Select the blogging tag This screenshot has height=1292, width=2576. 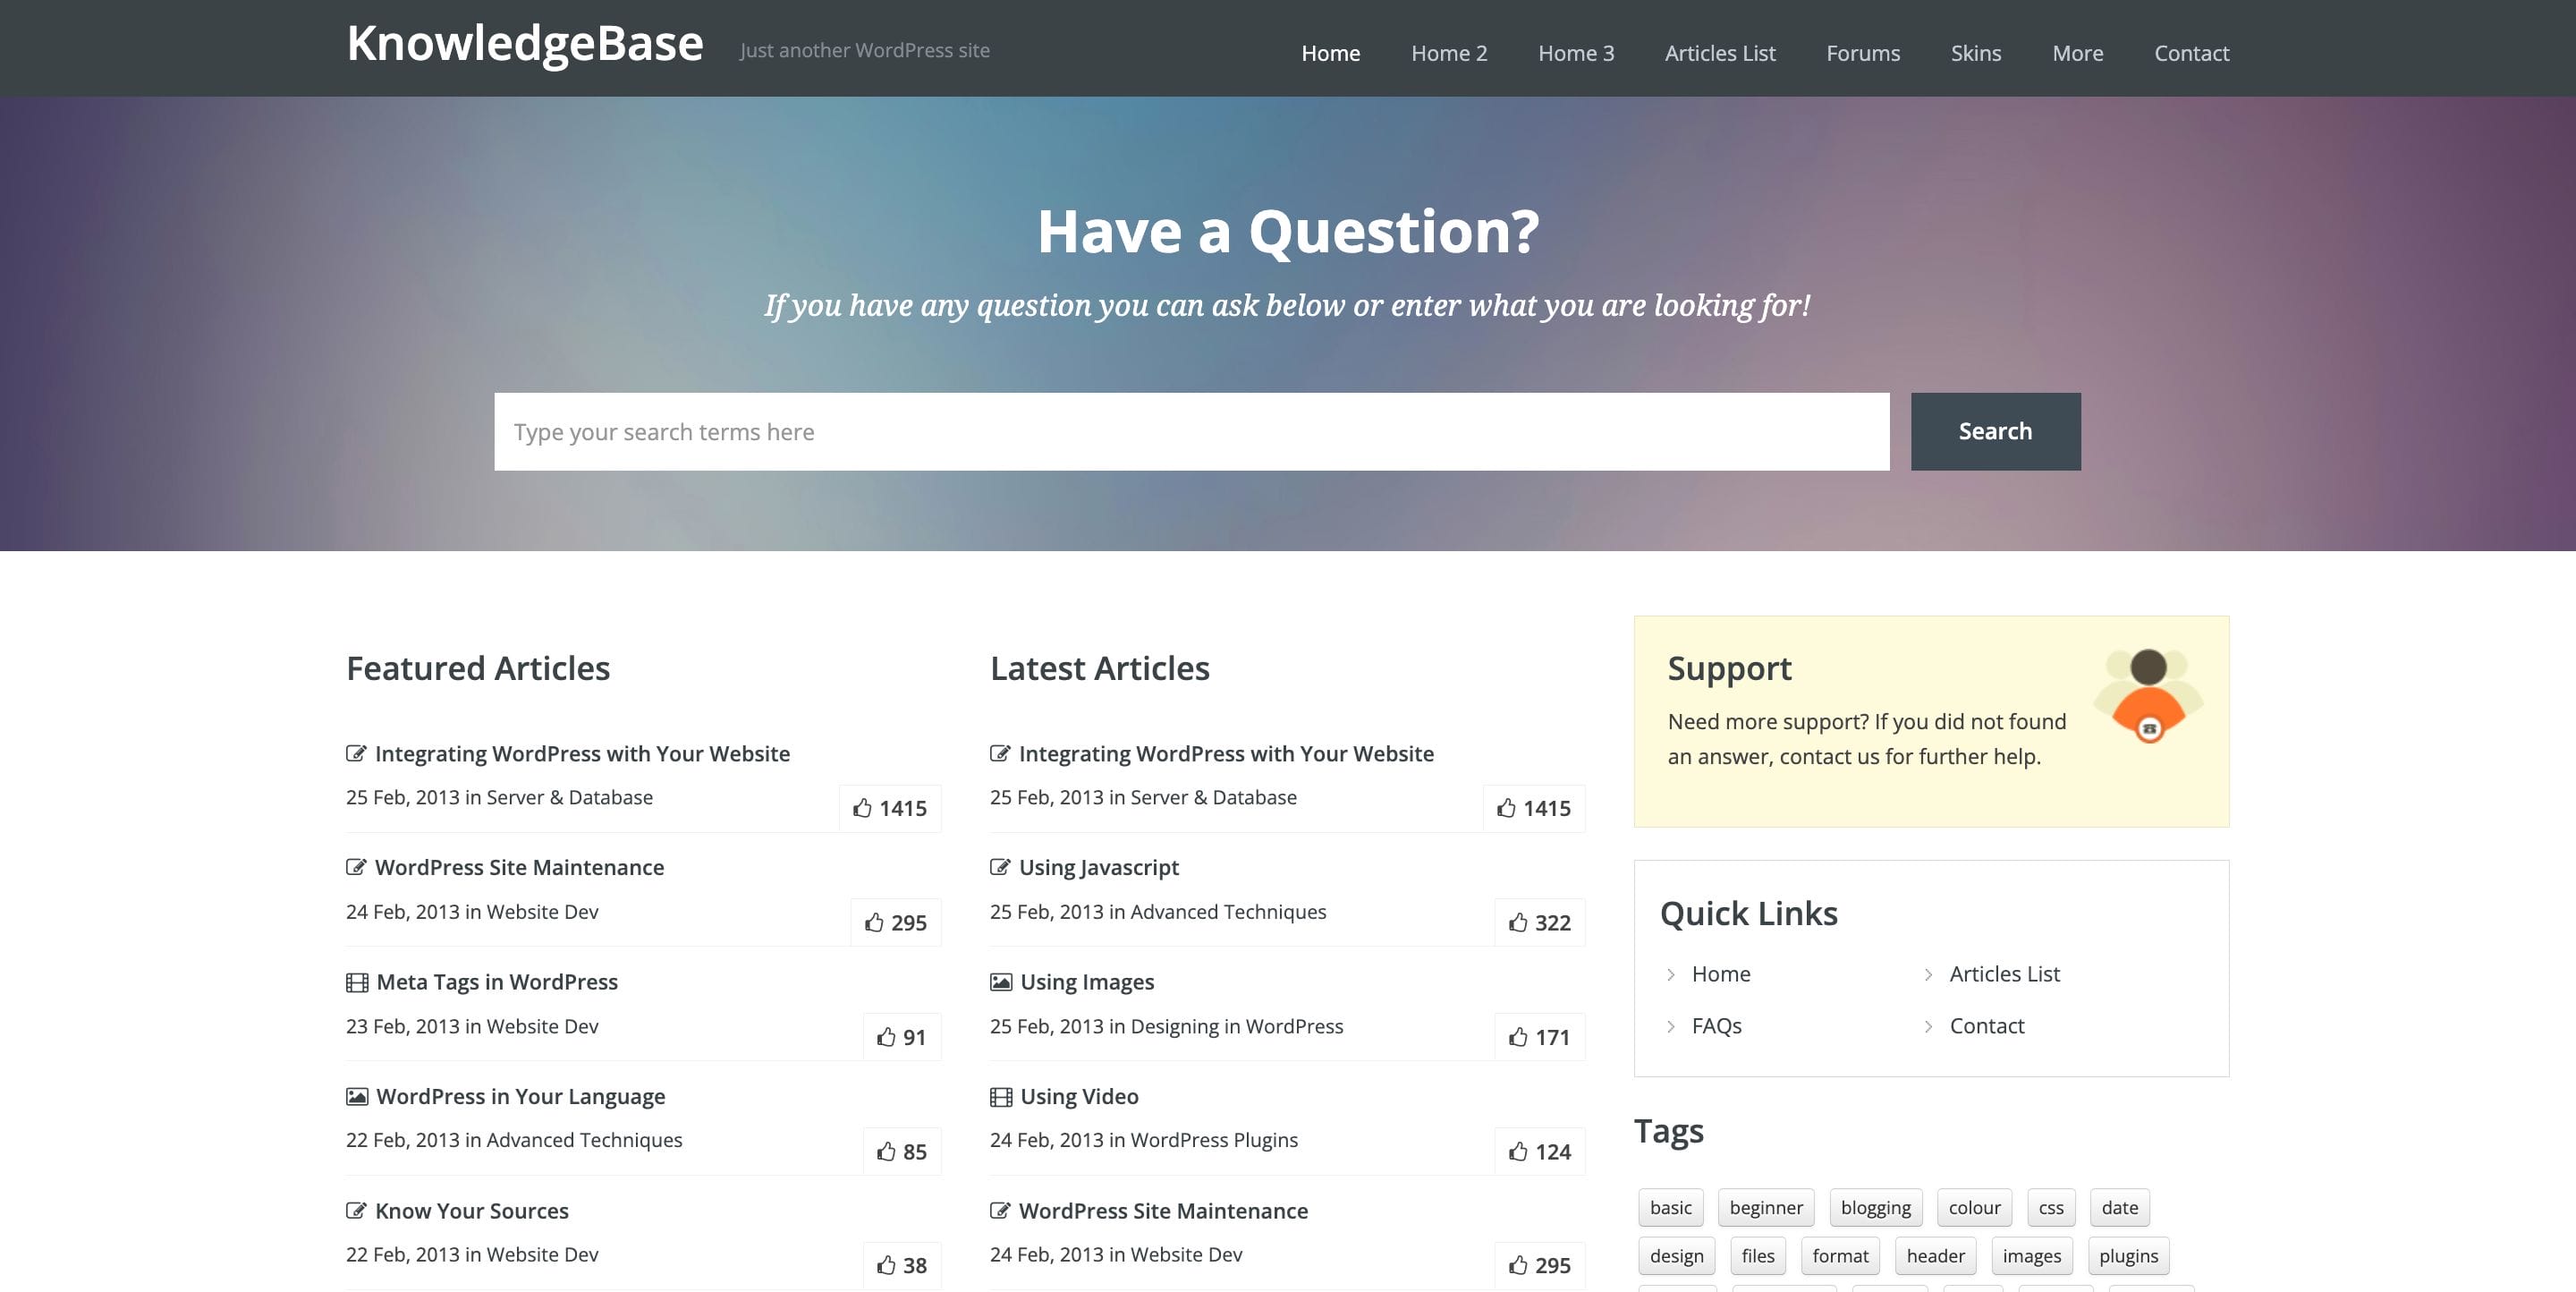pos(1874,1207)
